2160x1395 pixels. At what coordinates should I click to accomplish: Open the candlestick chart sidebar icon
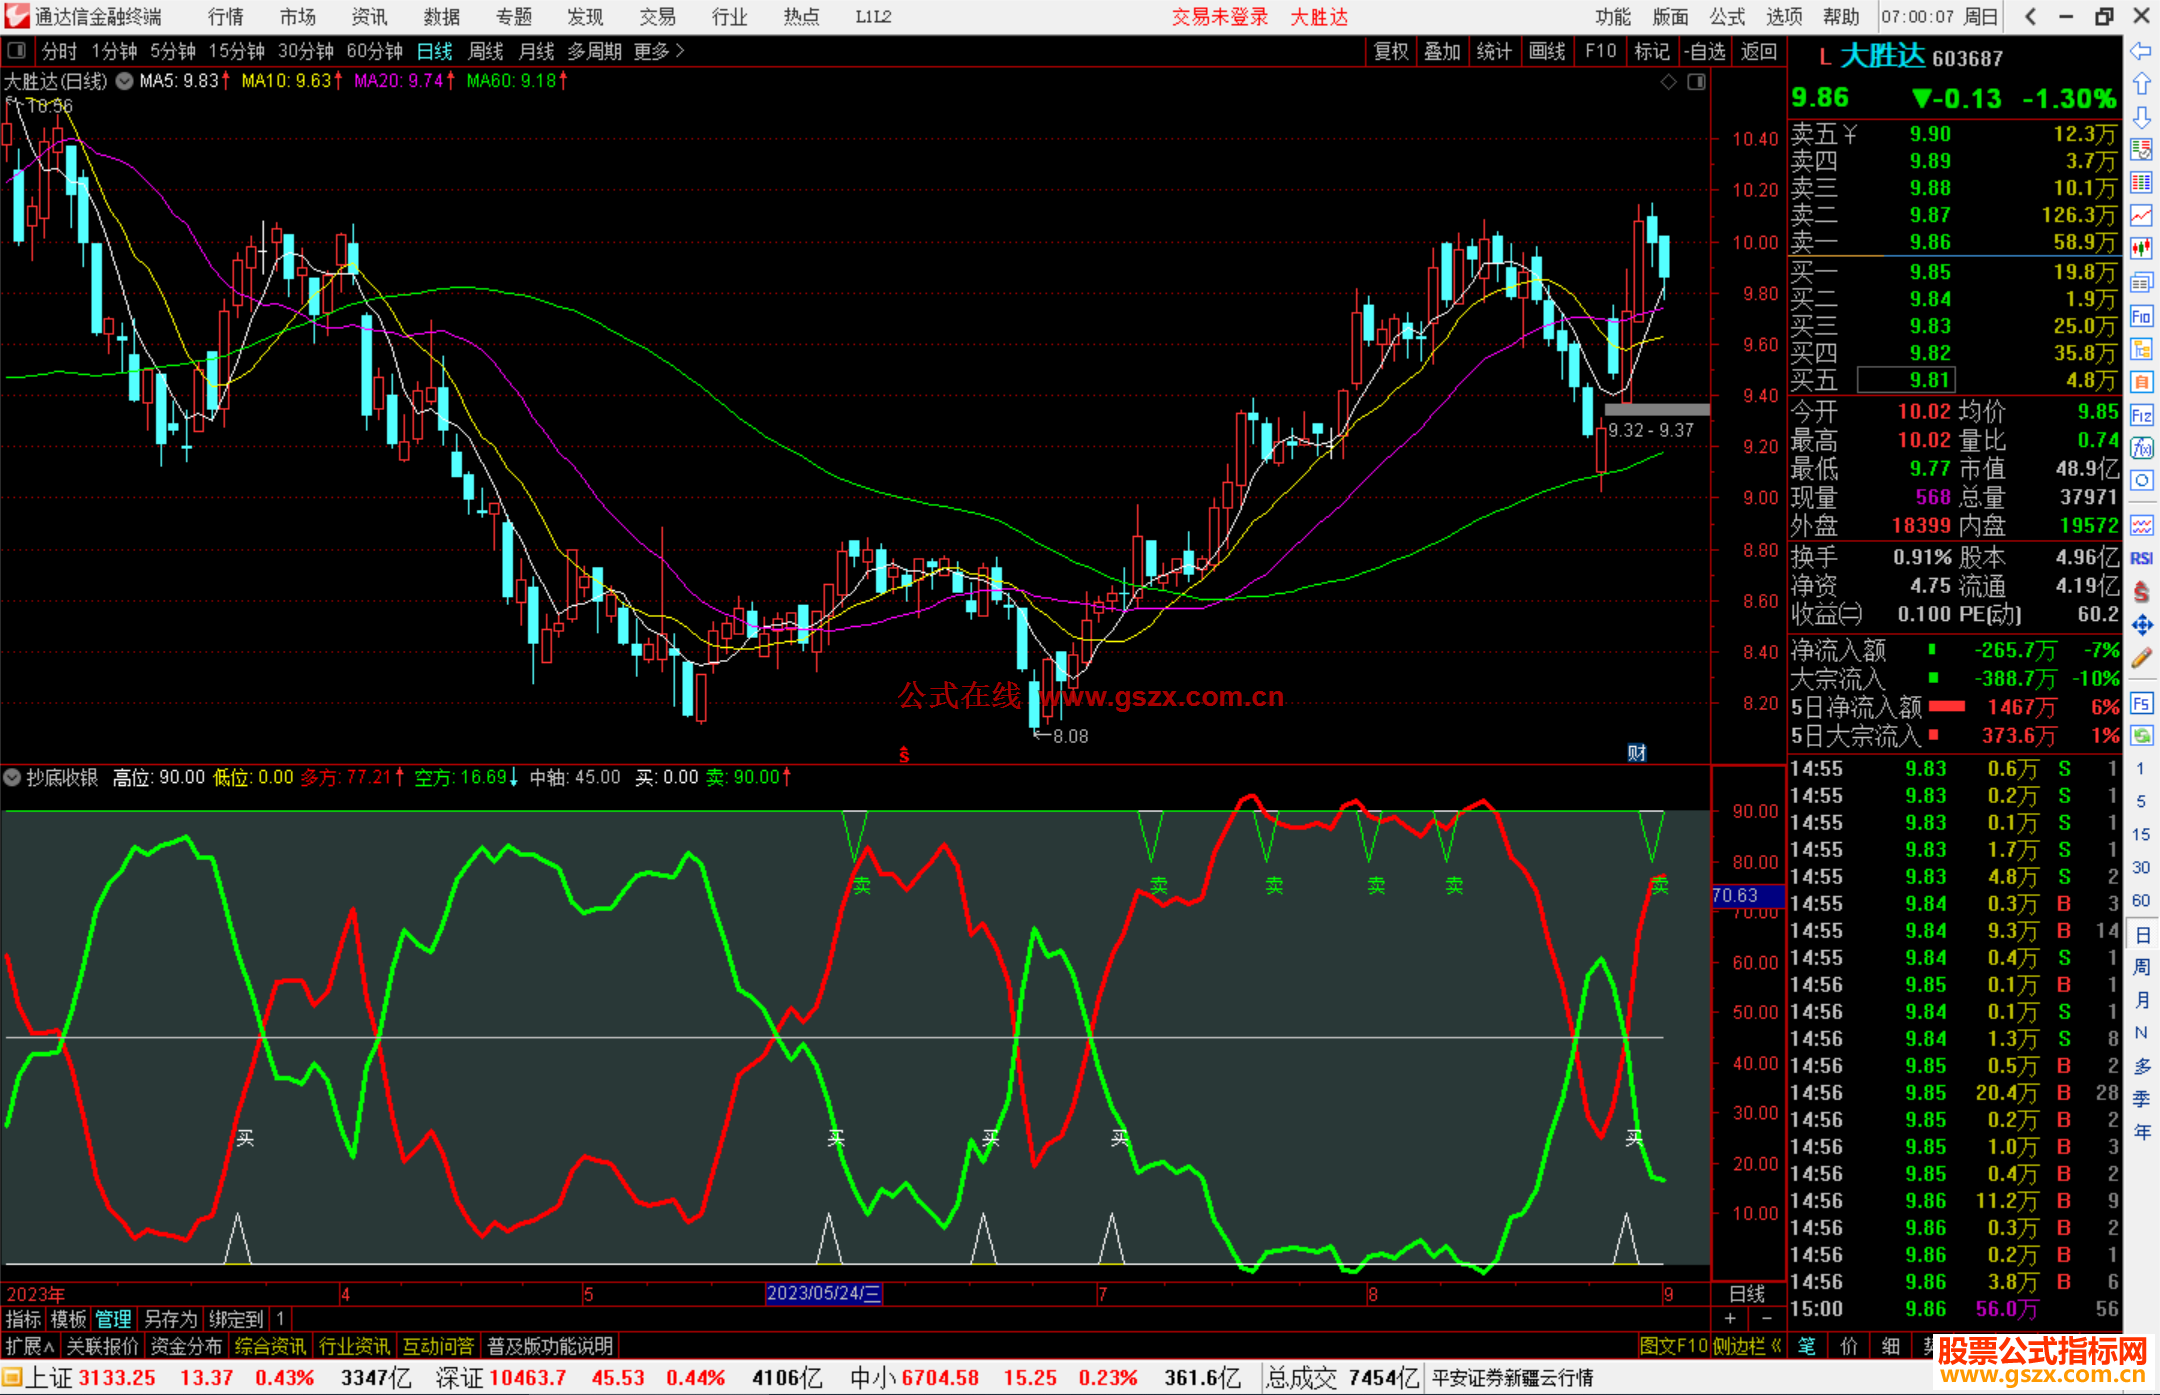2141,248
